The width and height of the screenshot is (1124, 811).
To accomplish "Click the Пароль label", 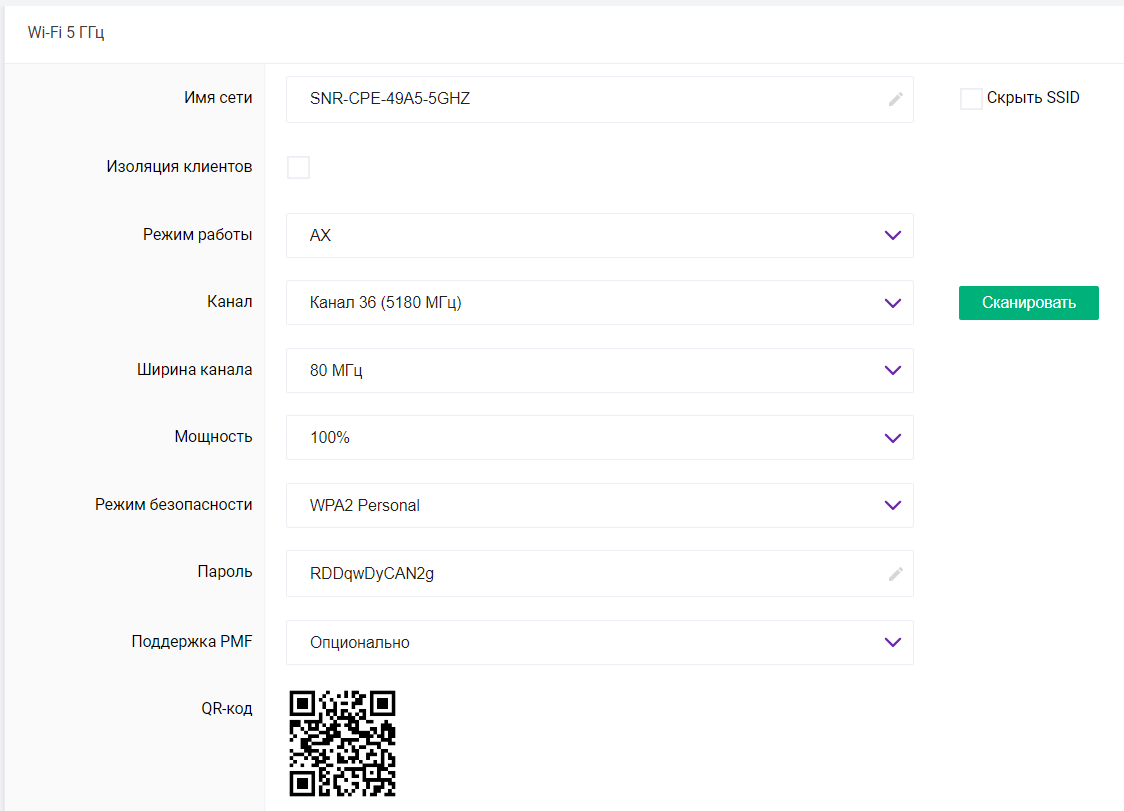I will tap(224, 572).
